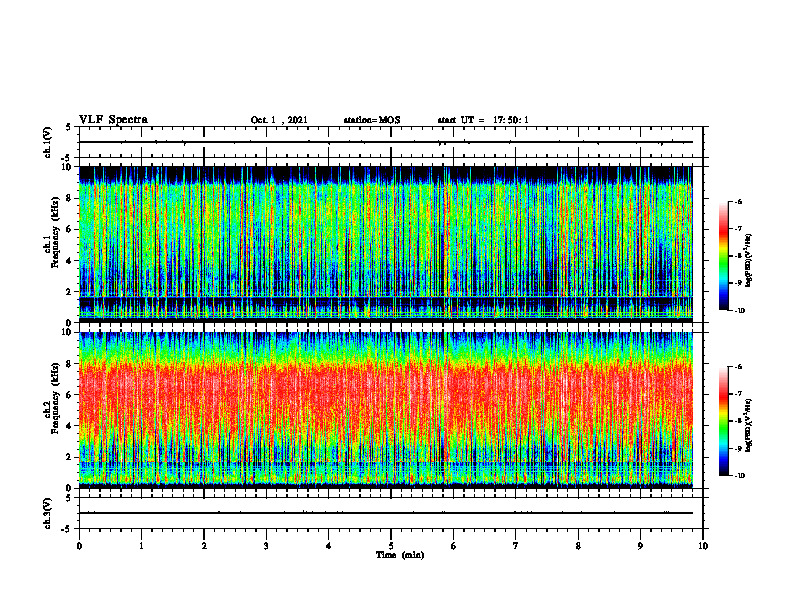Click the "ch.3(V)" axis label
792x612 pixels.
tap(48, 513)
